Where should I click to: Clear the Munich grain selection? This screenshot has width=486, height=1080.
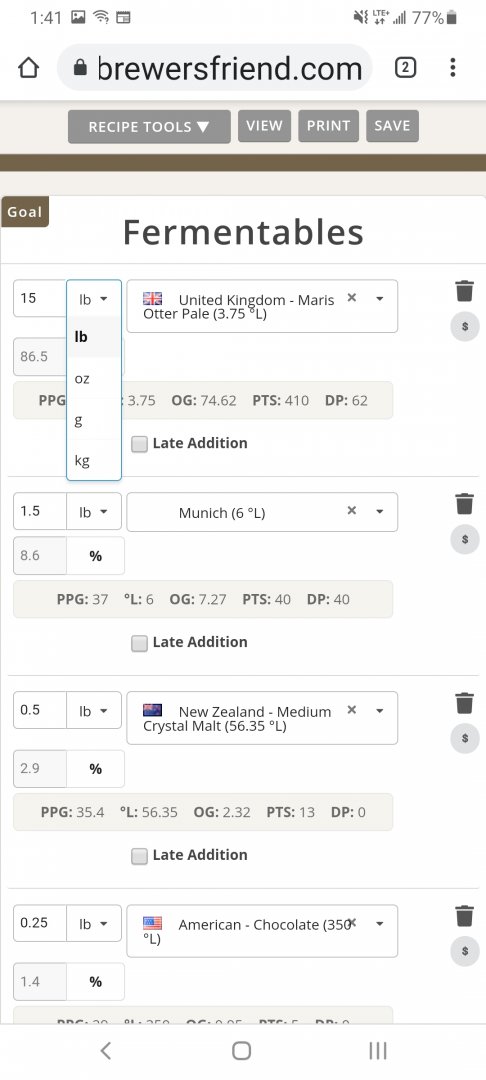tap(352, 510)
